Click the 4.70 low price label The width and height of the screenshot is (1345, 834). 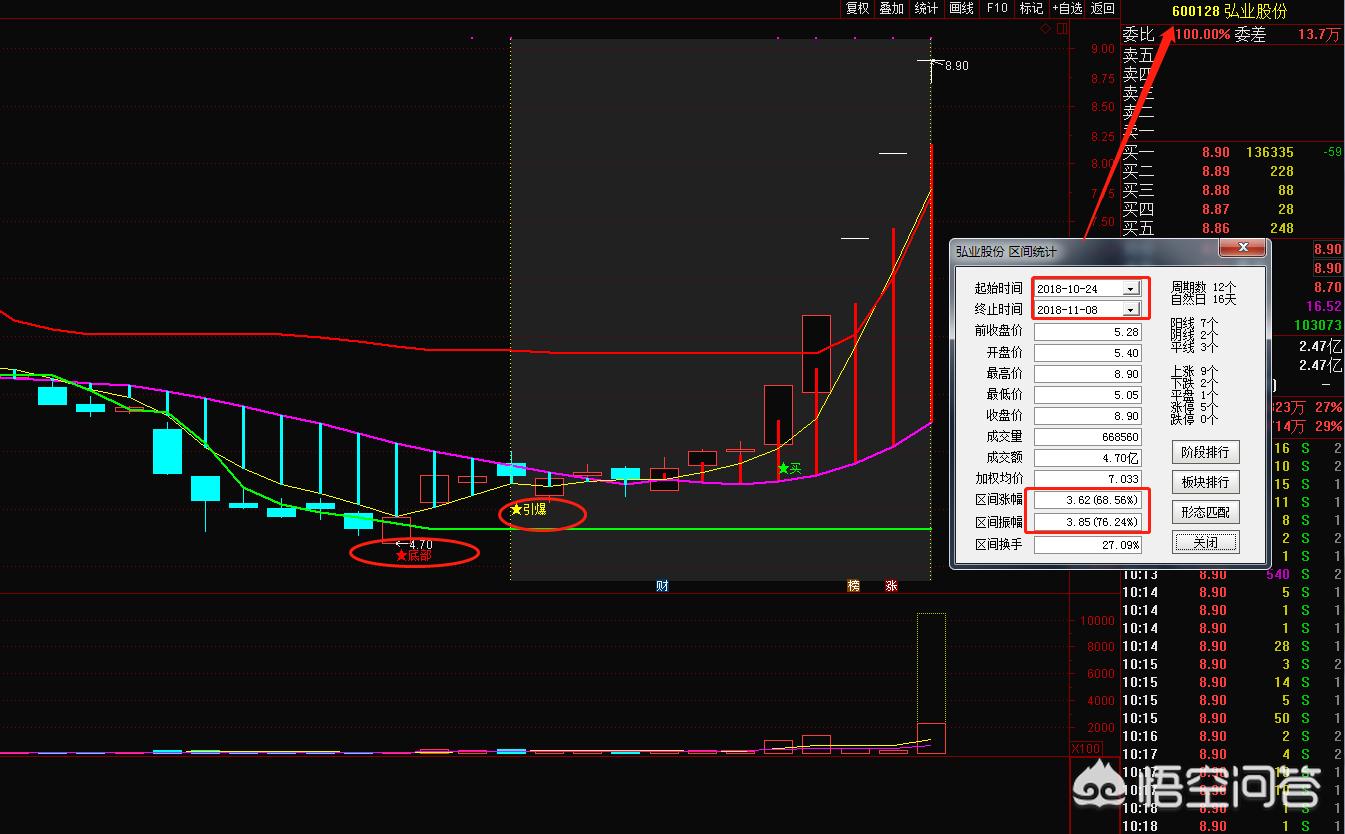point(419,544)
